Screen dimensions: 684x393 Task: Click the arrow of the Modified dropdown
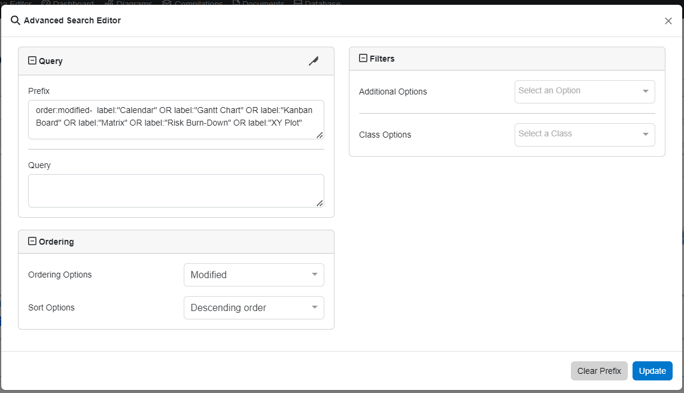click(x=315, y=274)
